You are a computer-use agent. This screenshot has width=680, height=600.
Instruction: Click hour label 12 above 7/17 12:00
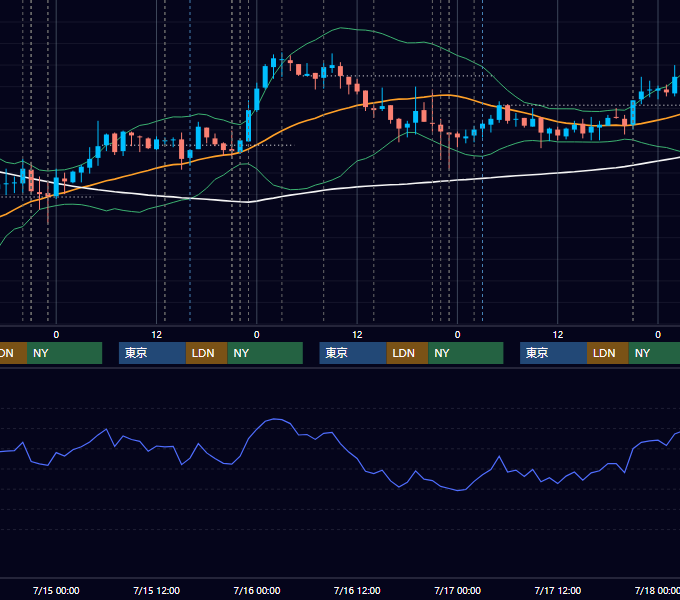558,335
